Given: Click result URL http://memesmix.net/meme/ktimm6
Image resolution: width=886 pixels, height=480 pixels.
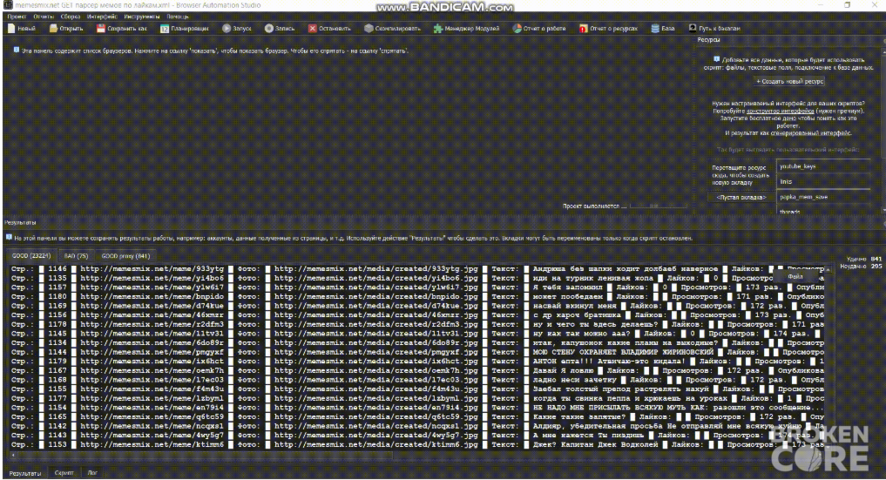Looking at the screenshot, I should click(152, 444).
